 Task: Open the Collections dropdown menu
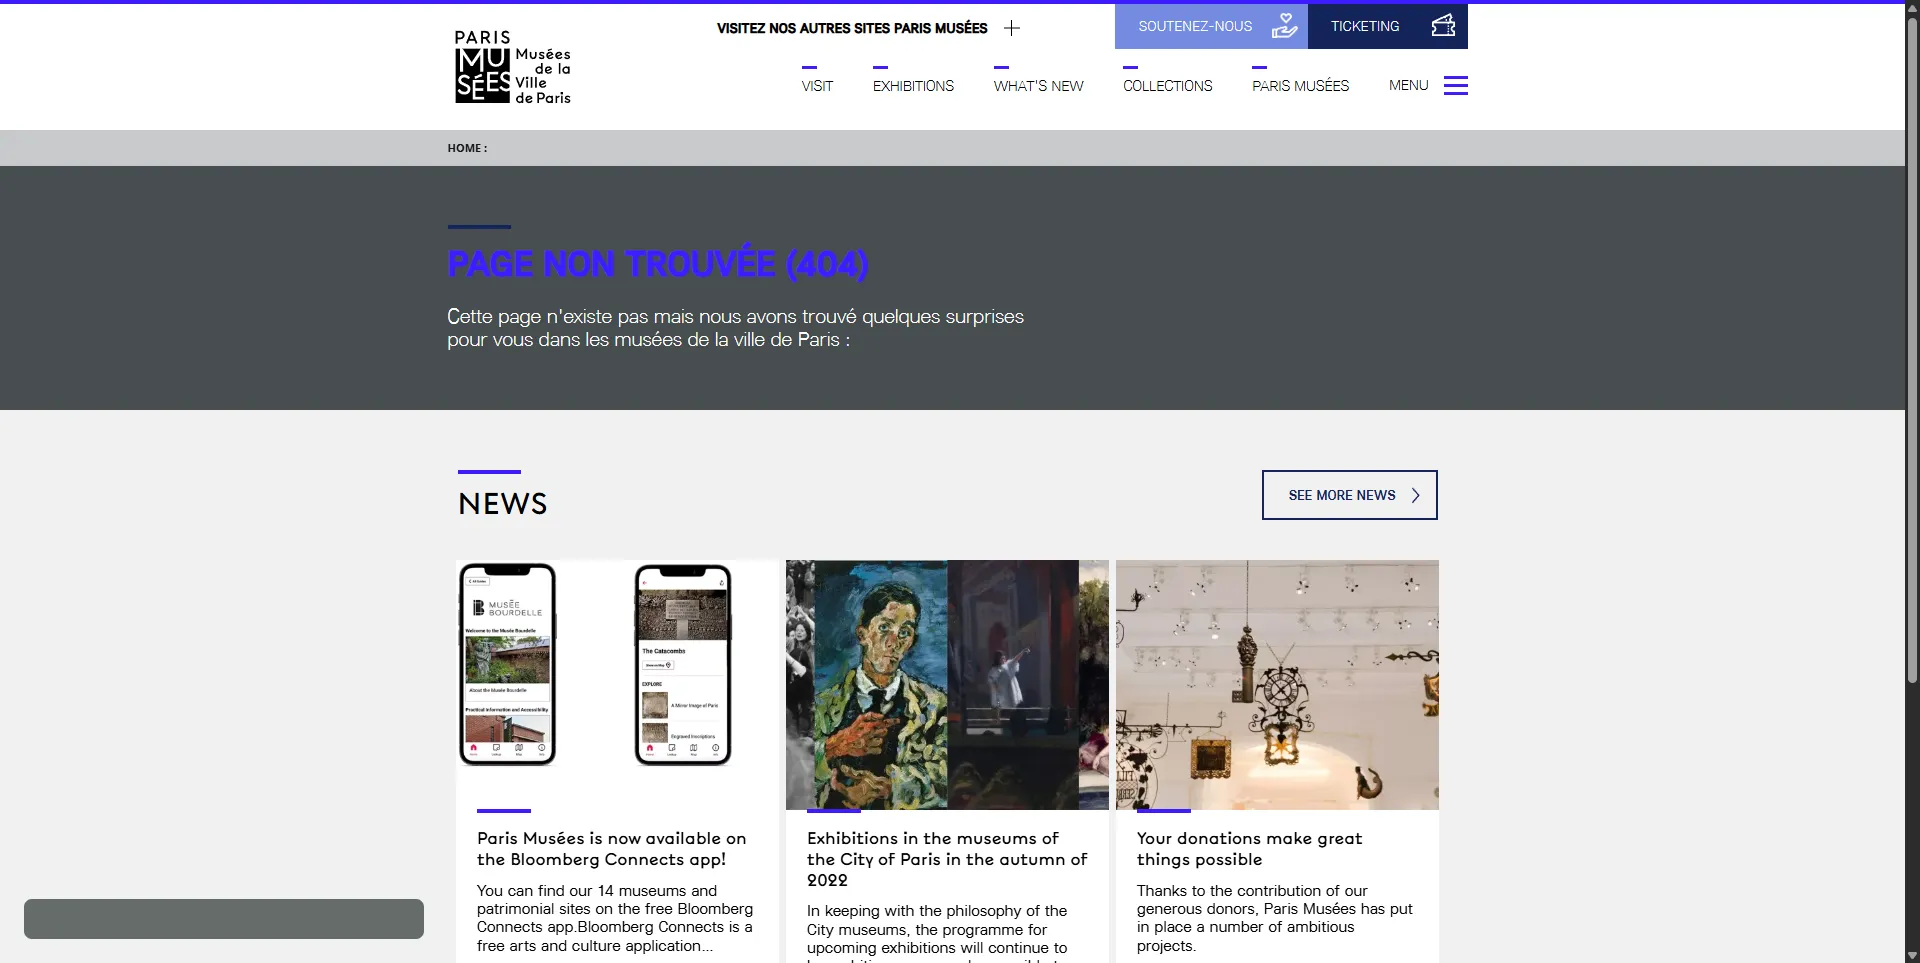1167,86
